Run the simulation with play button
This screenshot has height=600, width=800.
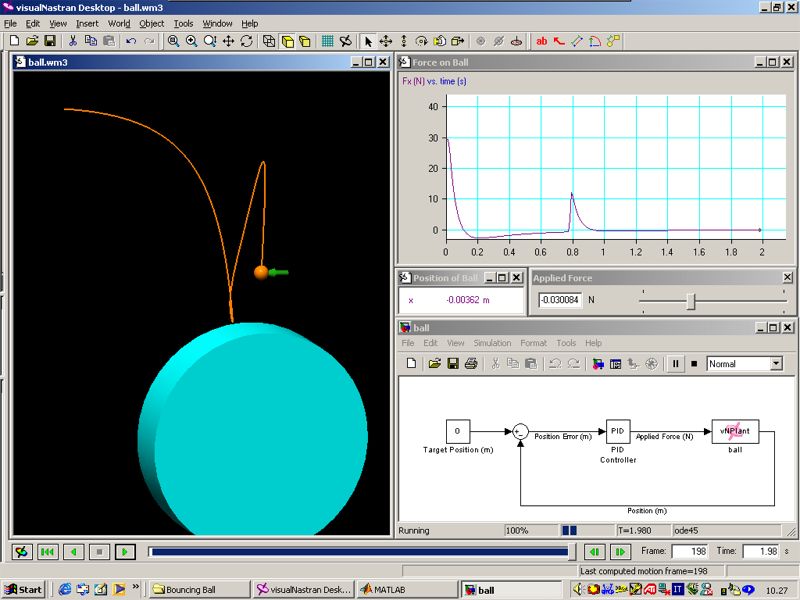coord(124,552)
